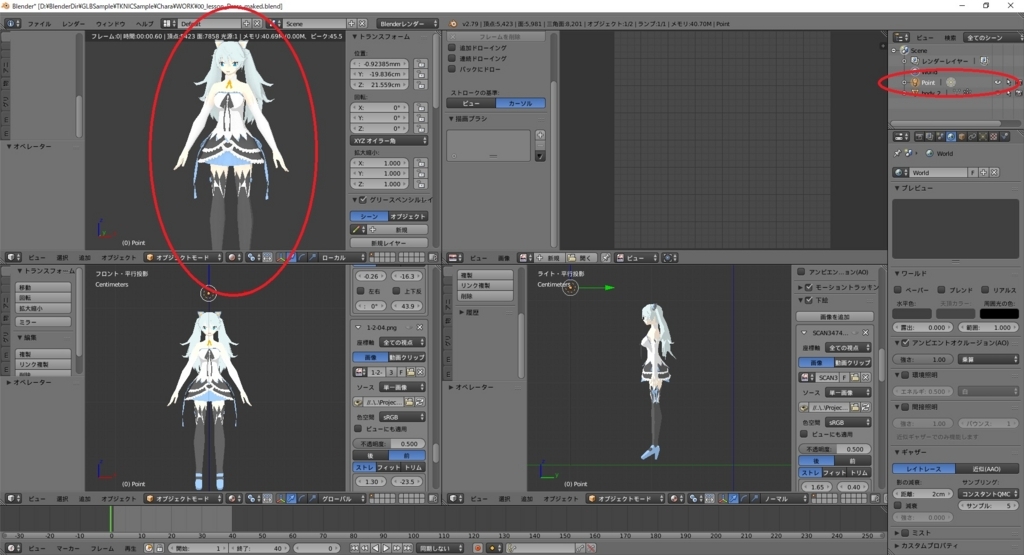Viewport: 1024px width, 555px height.
Task: Click the 移動 button in the tool shelf
Action: coord(43,287)
